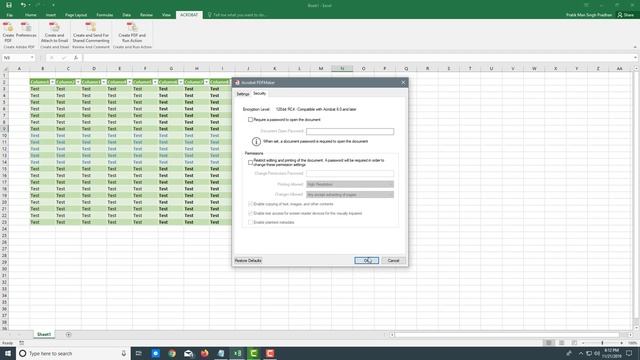The image size is (640, 360).
Task: Open the Windows notification center icon
Action: click(x=629, y=353)
